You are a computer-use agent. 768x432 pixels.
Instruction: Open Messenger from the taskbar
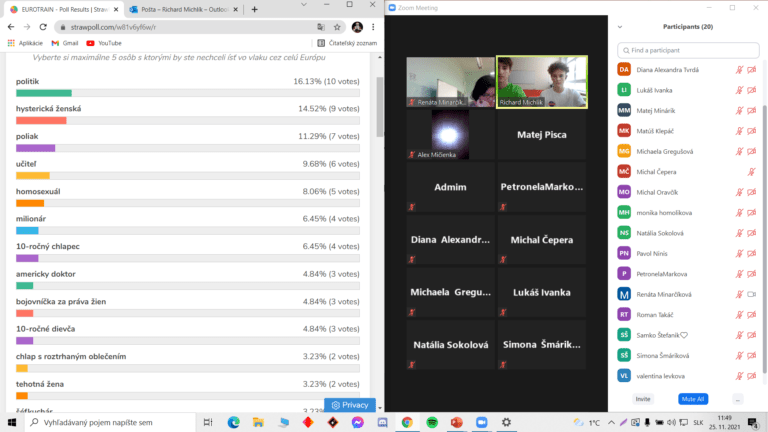358,422
